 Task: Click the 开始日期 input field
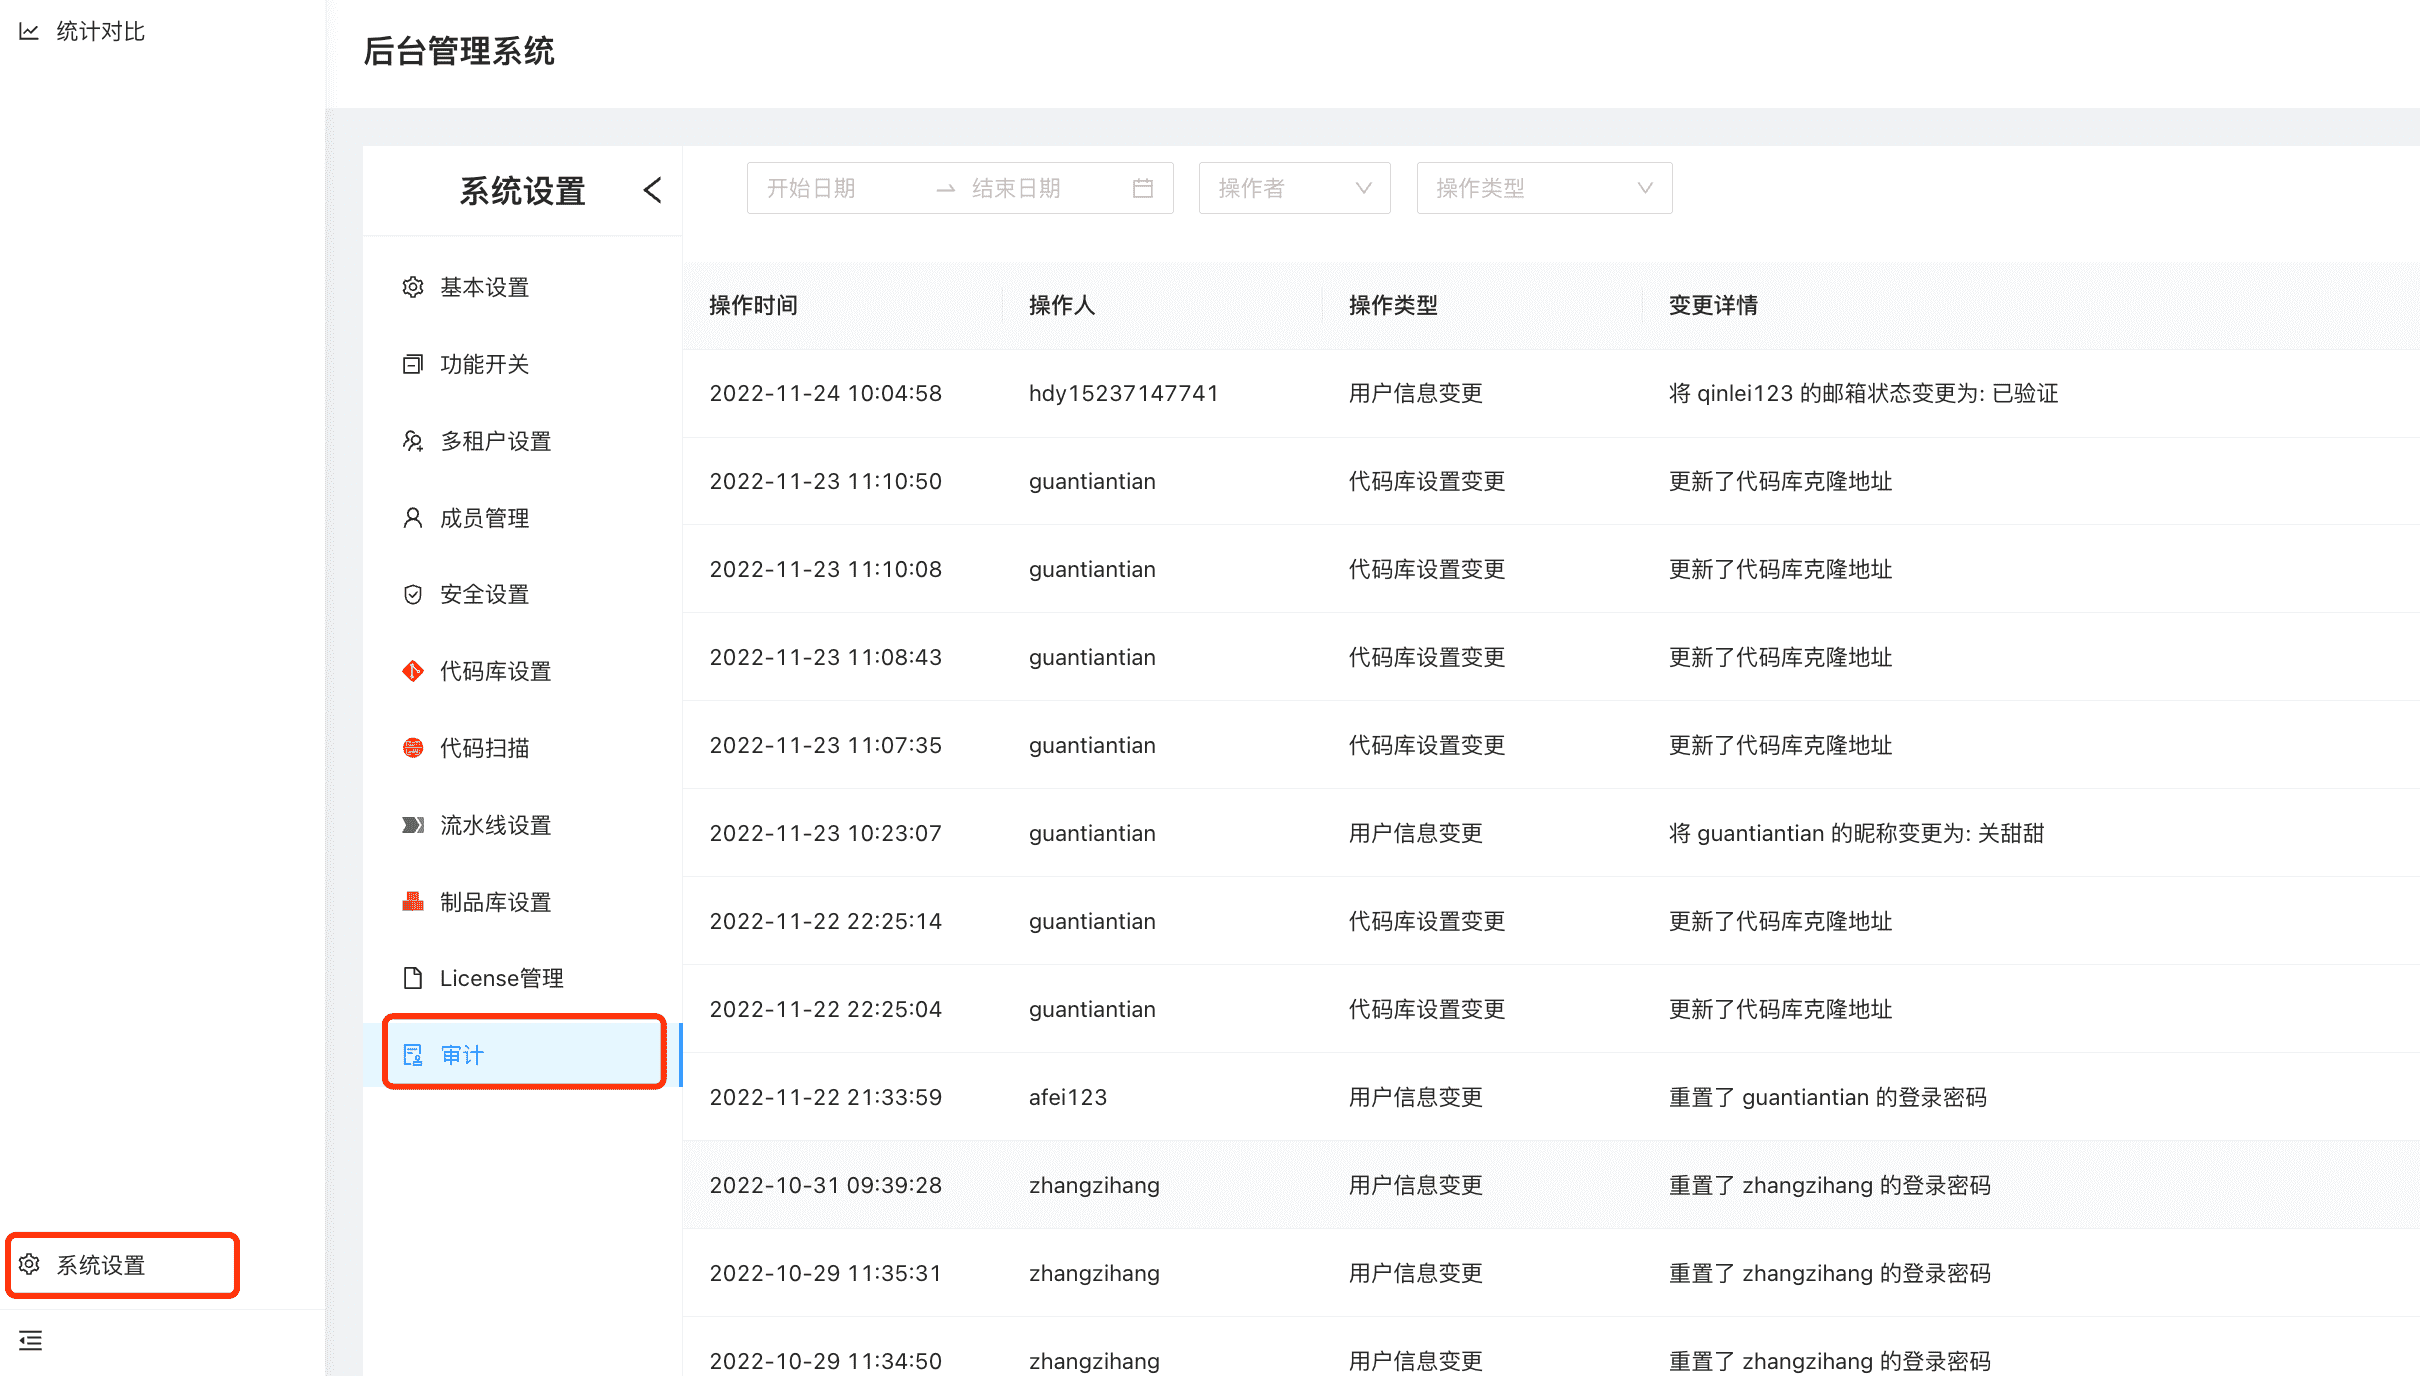pyautogui.click(x=836, y=188)
